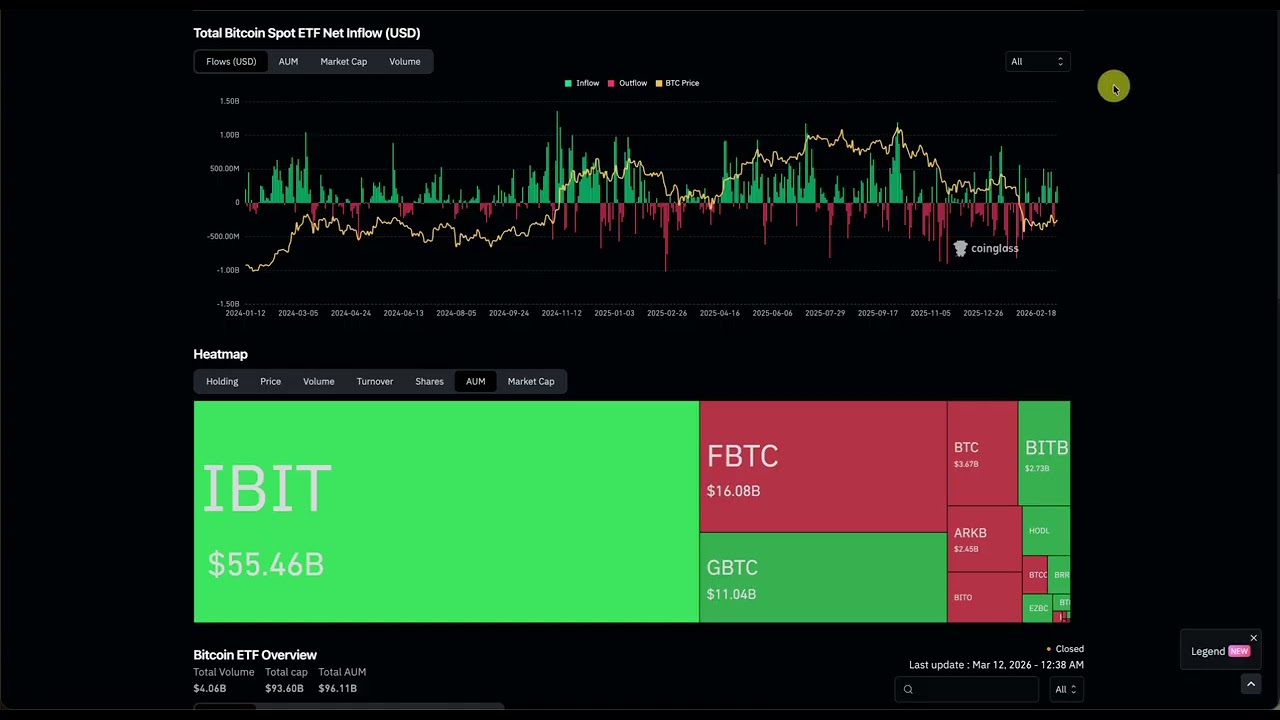Select Price heatmap tab
The height and width of the screenshot is (720, 1280).
point(270,381)
